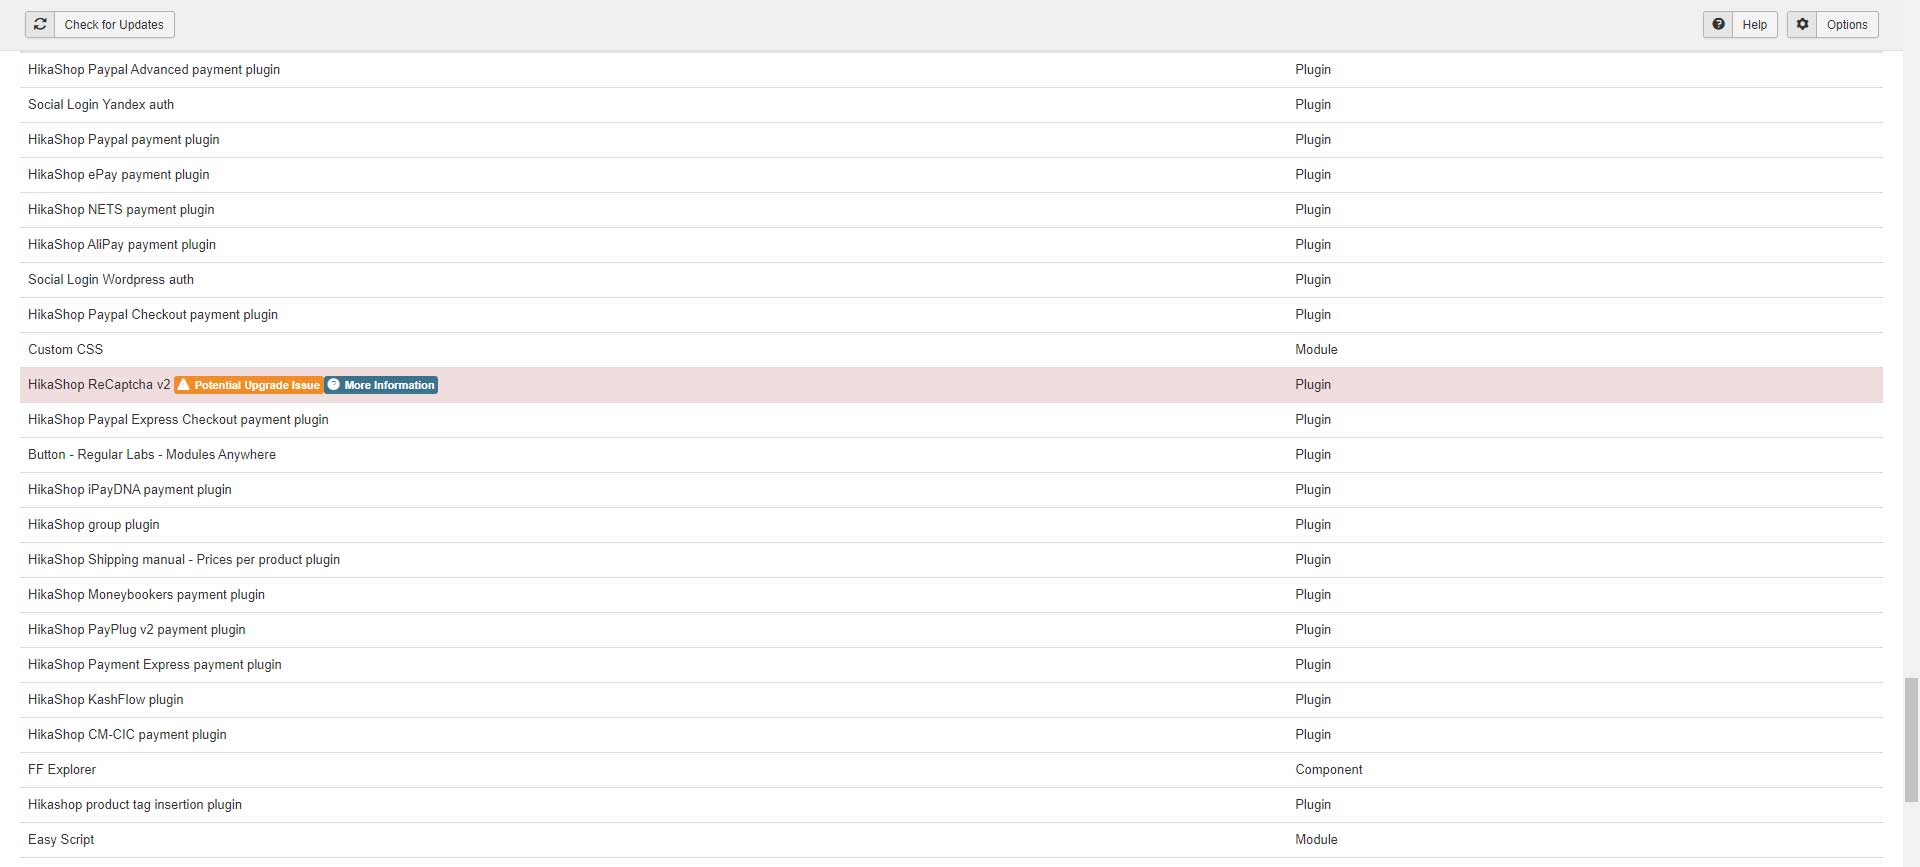Click HikaShop group plugin name
1920x867 pixels.
[x=94, y=525]
